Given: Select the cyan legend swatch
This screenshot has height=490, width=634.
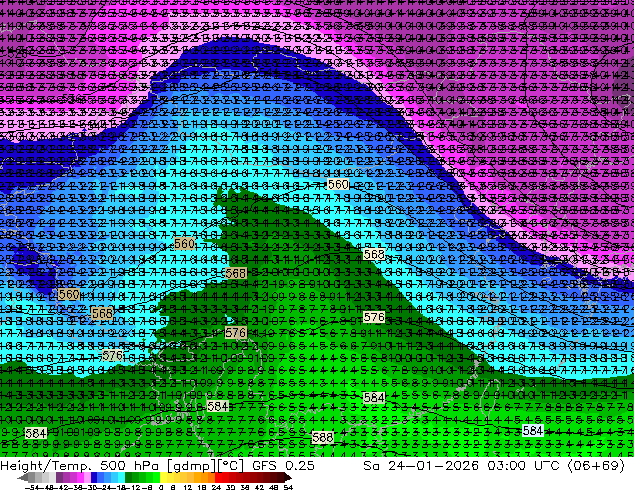Looking at the screenshot, I should pos(121,478).
